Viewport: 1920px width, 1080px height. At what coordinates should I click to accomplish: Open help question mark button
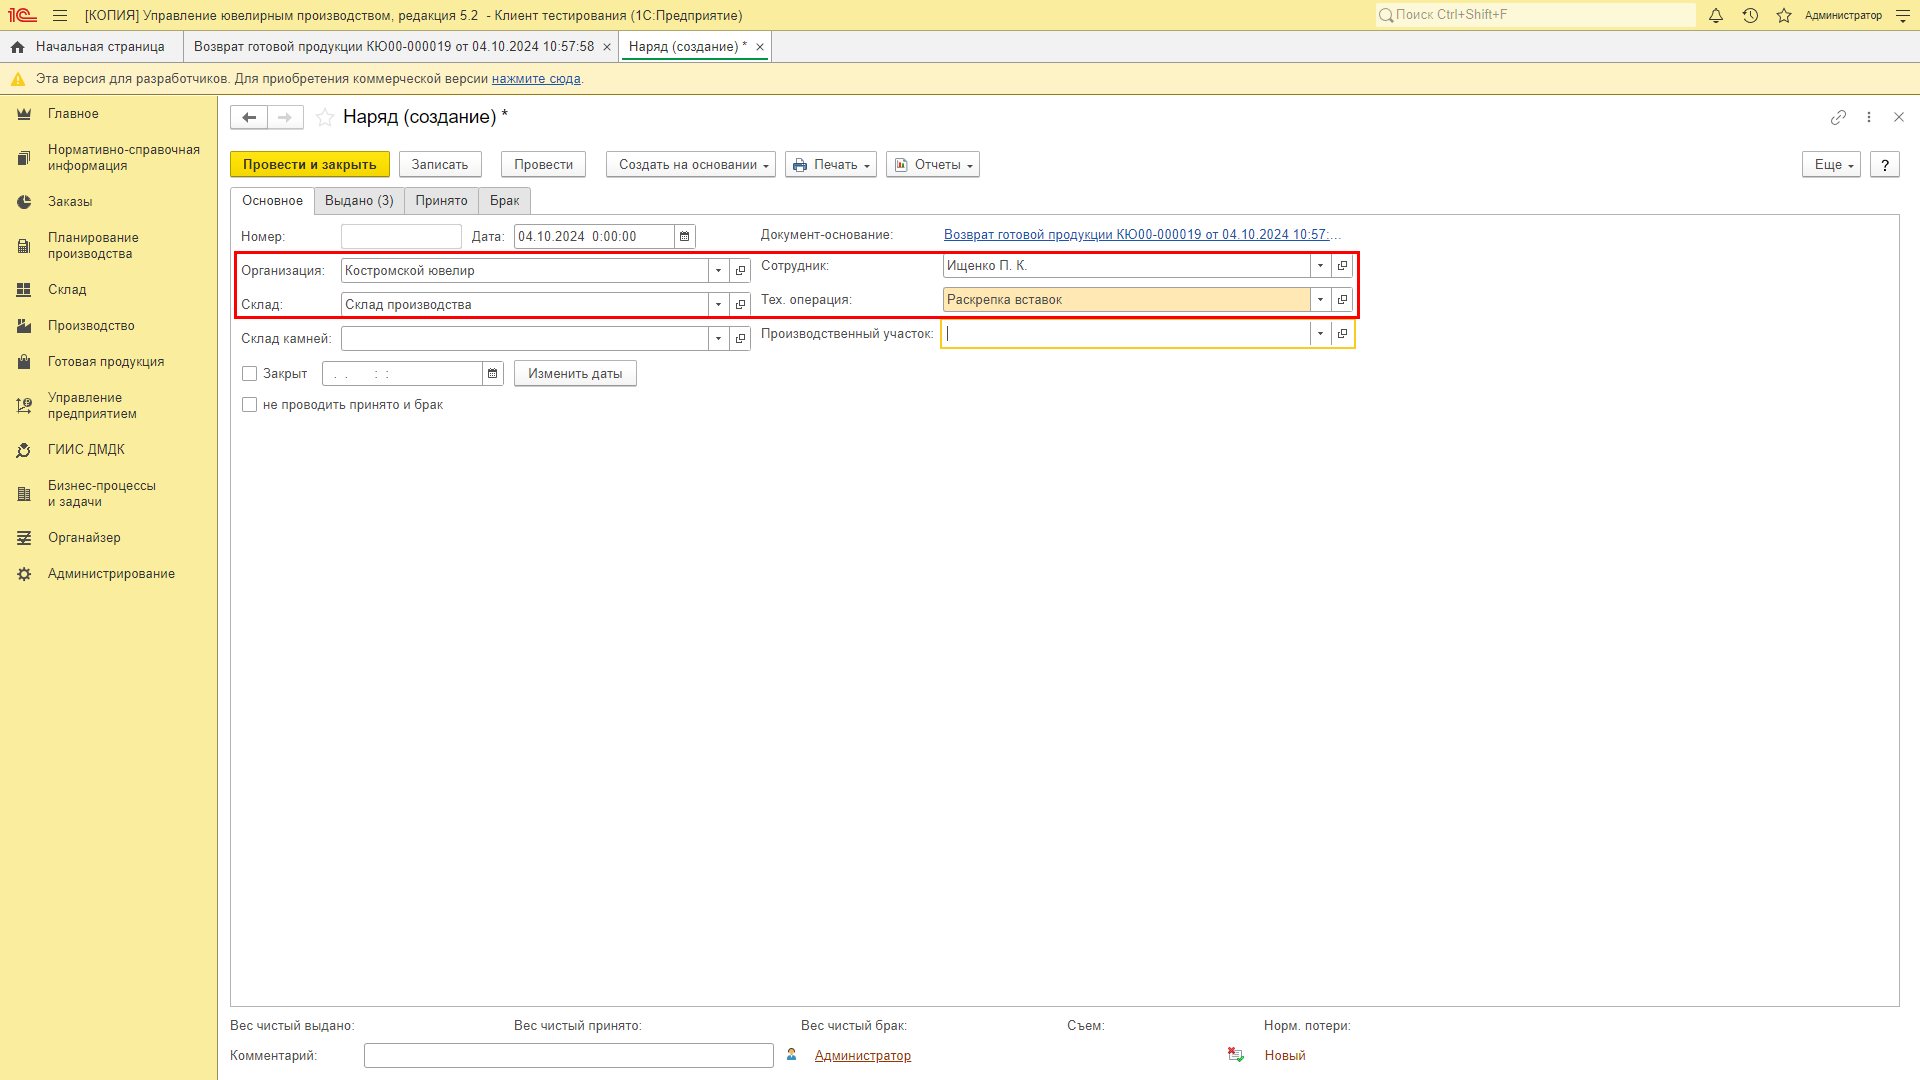point(1885,165)
